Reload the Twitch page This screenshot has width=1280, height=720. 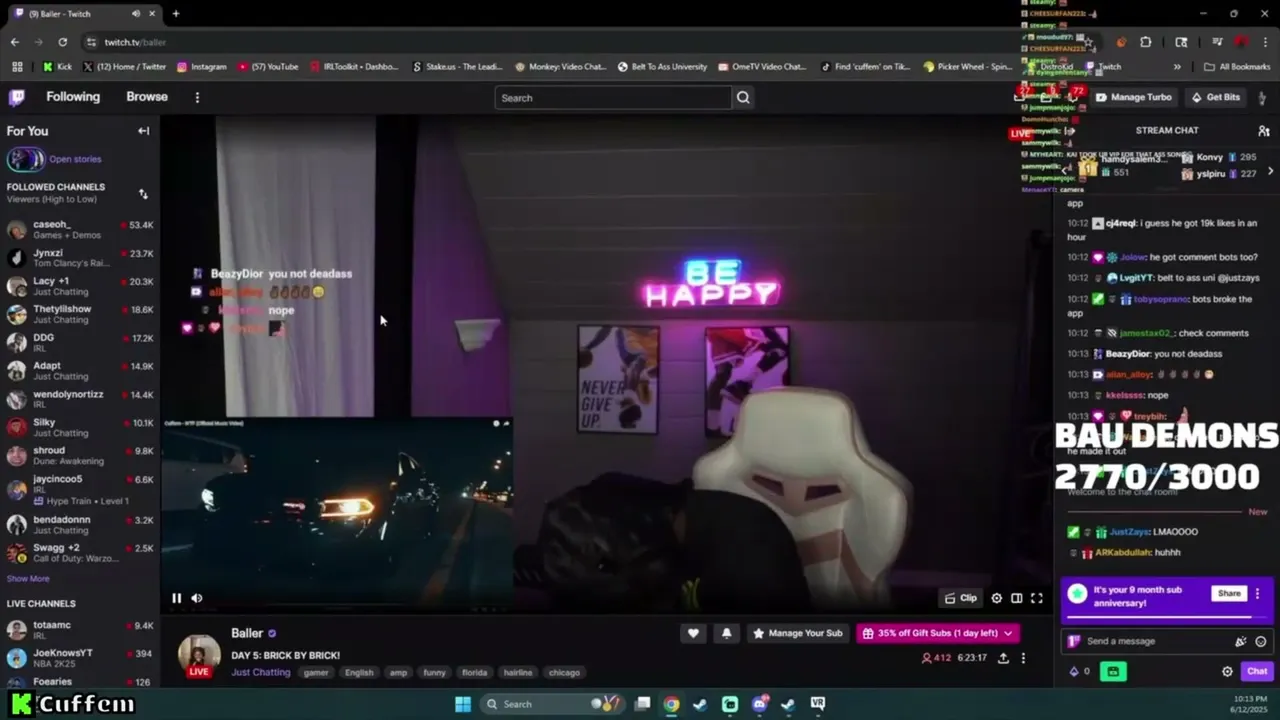click(62, 42)
